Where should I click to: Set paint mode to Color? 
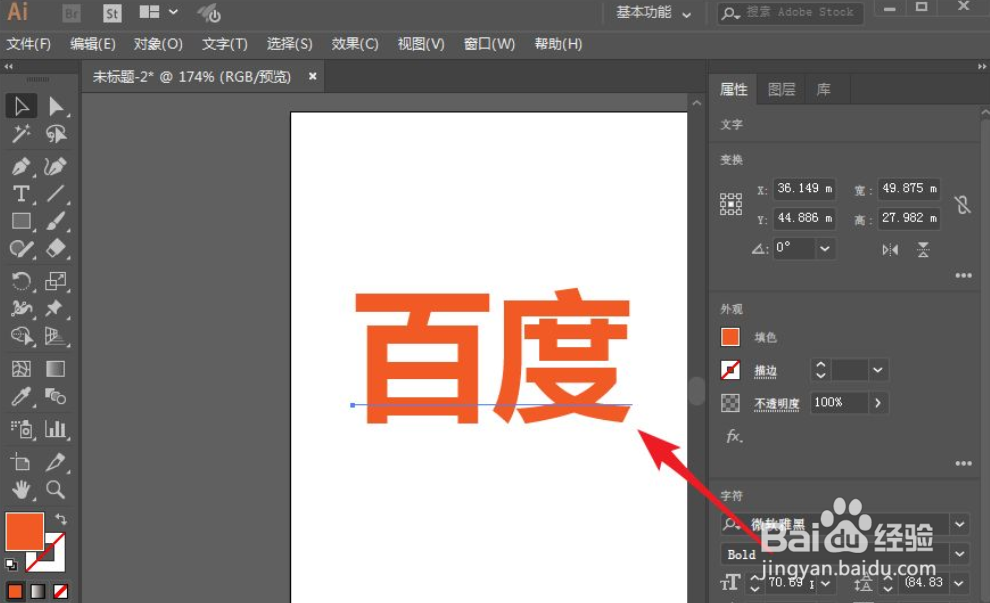15,592
